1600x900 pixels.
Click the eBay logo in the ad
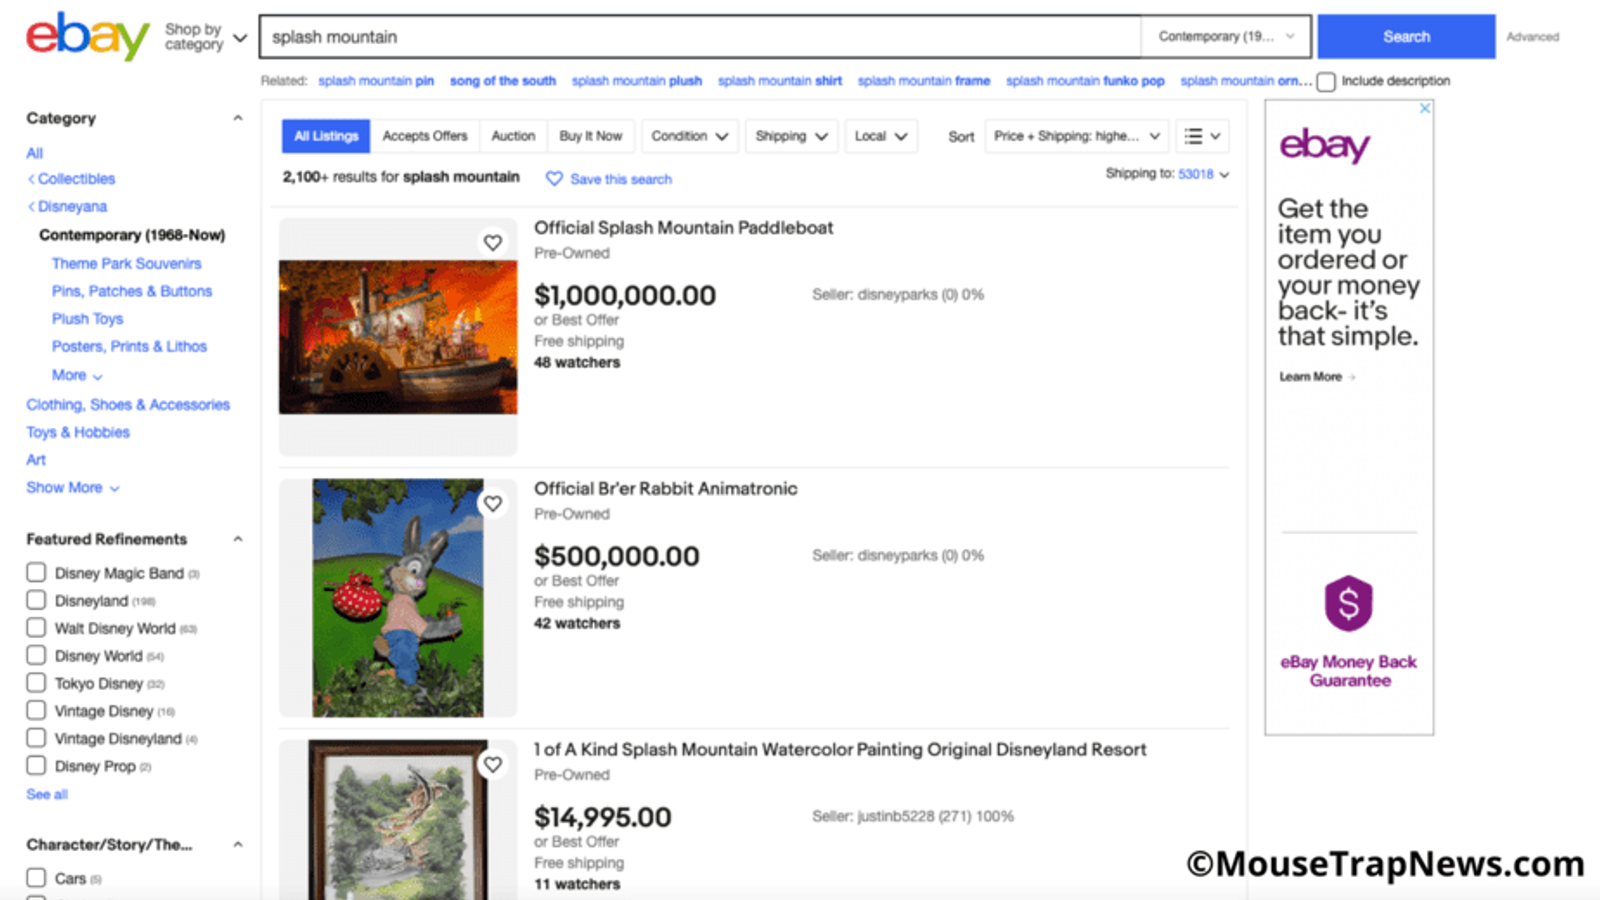(1325, 146)
